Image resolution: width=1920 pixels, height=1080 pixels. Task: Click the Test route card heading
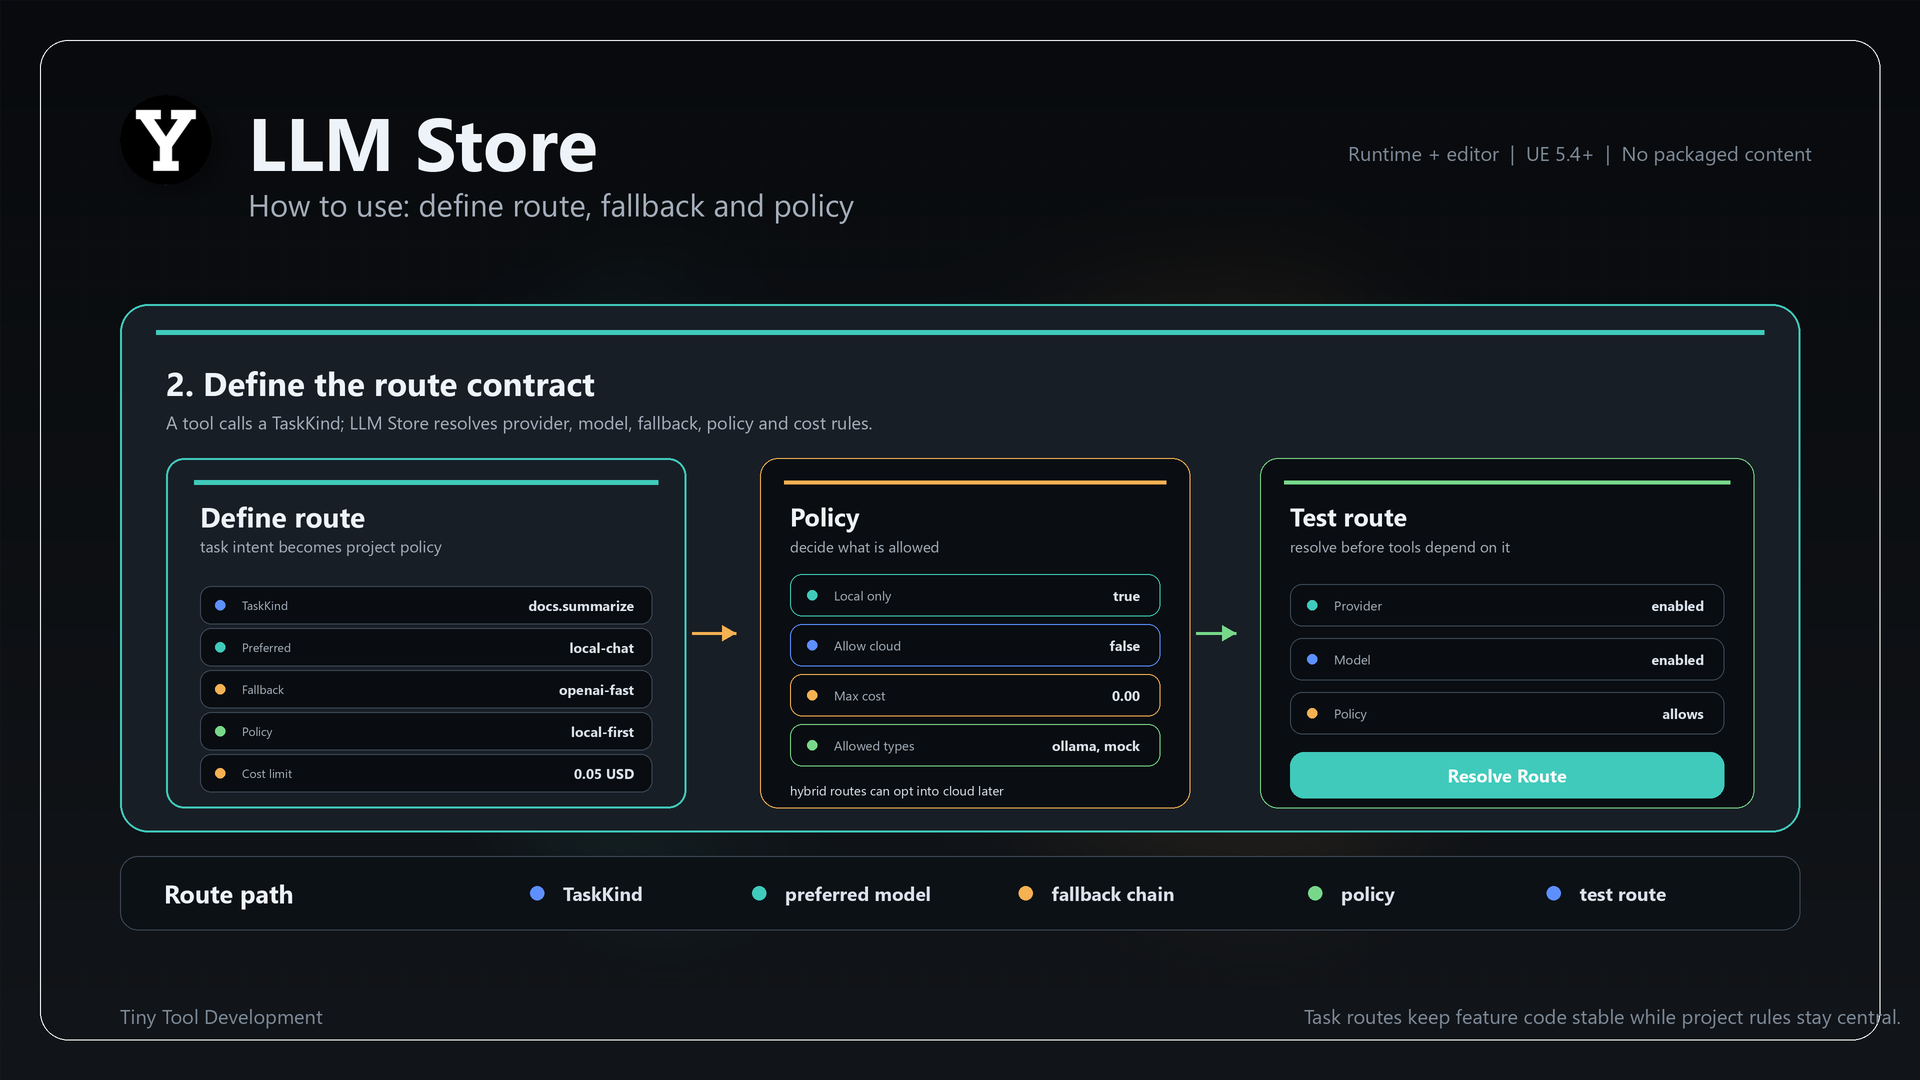pos(1348,518)
